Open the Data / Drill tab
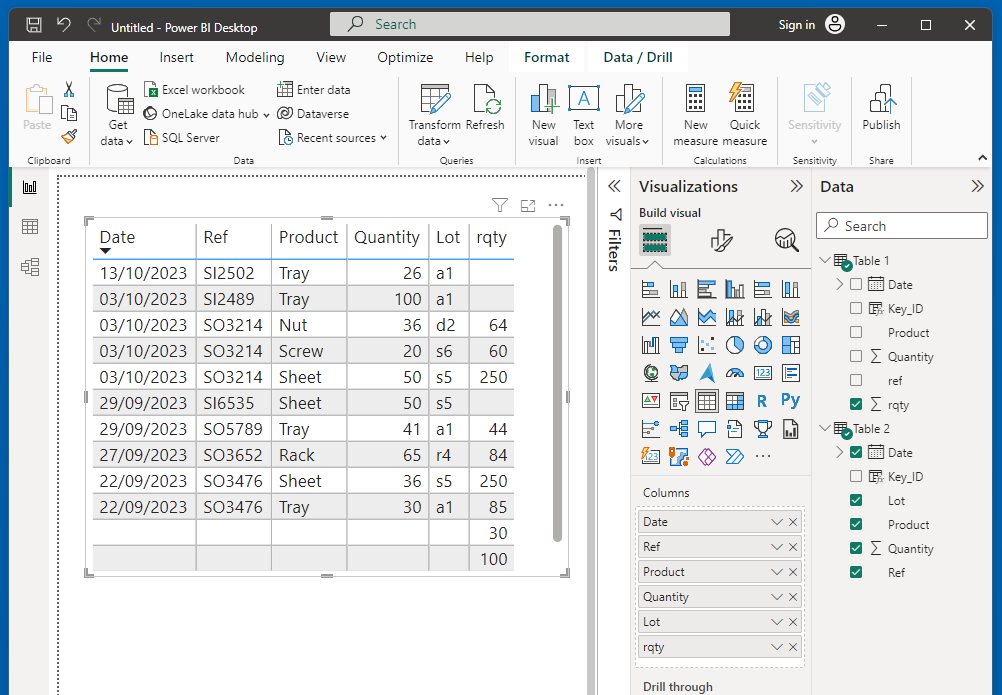This screenshot has height=695, width=1002. (x=638, y=57)
